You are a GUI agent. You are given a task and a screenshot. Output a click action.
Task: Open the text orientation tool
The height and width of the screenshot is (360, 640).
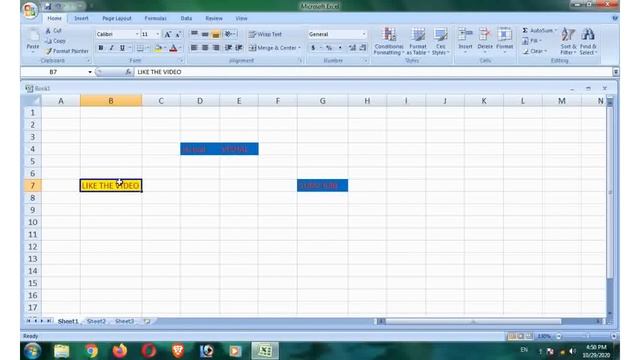click(230, 34)
